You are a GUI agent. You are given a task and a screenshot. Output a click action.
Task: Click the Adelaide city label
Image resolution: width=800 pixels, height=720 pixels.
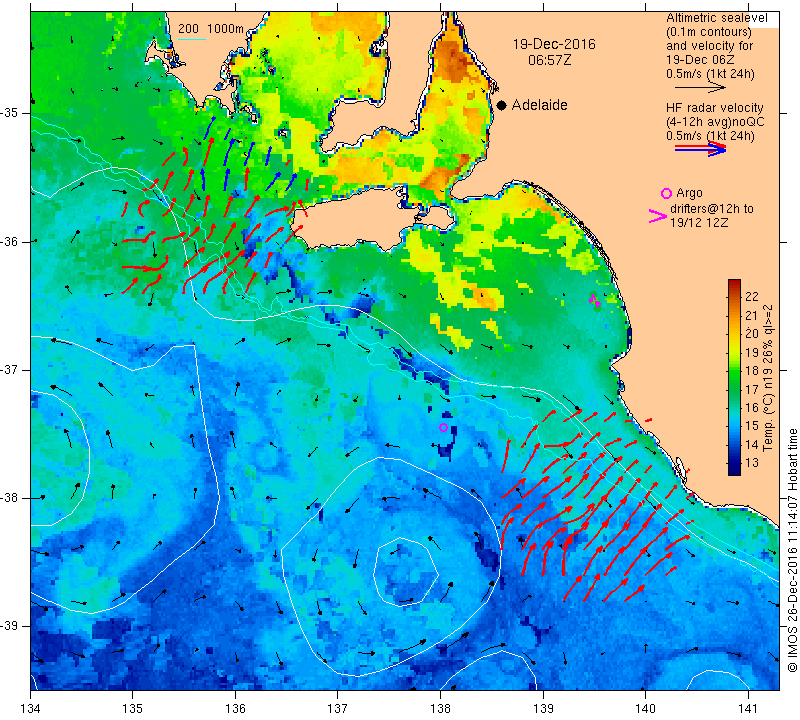tap(539, 105)
